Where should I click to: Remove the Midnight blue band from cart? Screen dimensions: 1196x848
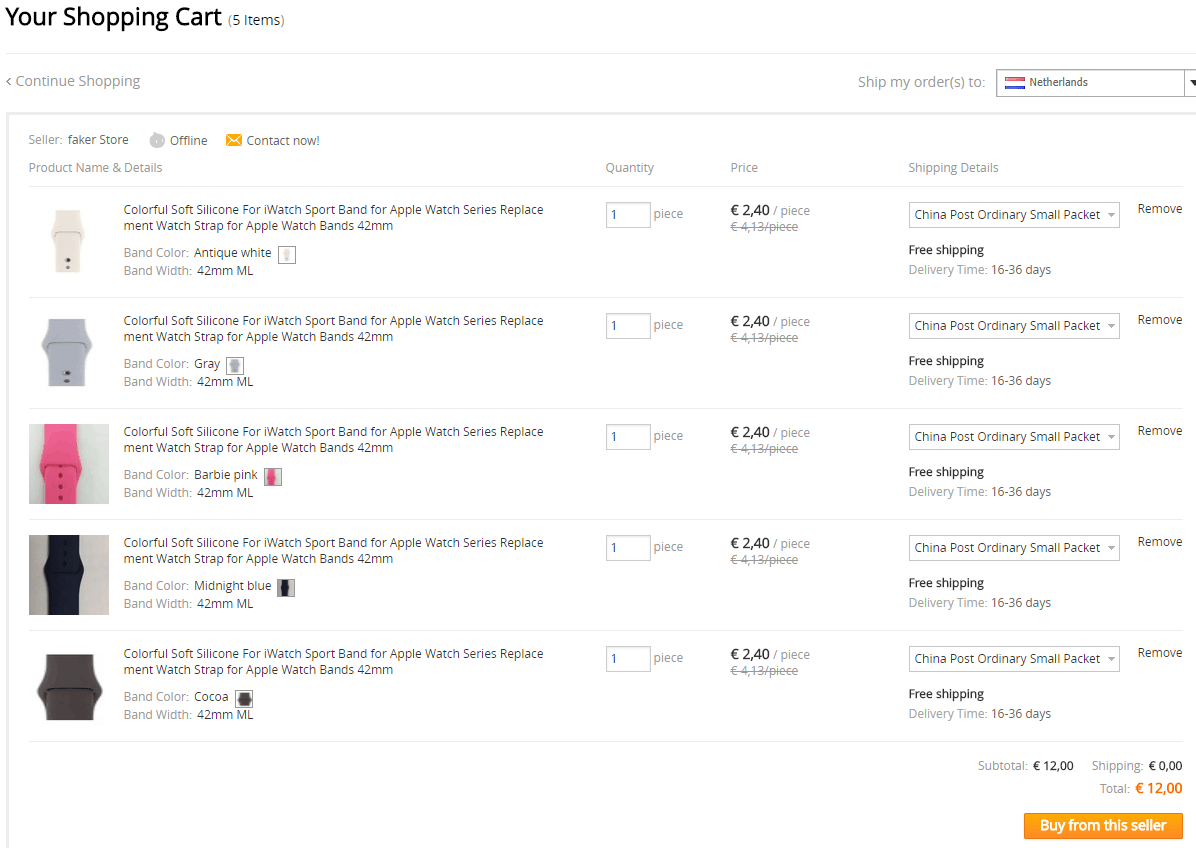click(1160, 542)
